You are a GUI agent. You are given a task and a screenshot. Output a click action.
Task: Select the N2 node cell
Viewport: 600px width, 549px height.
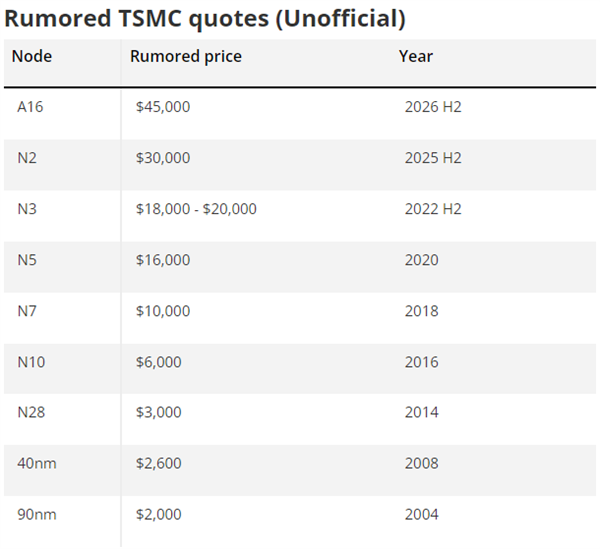(28, 158)
